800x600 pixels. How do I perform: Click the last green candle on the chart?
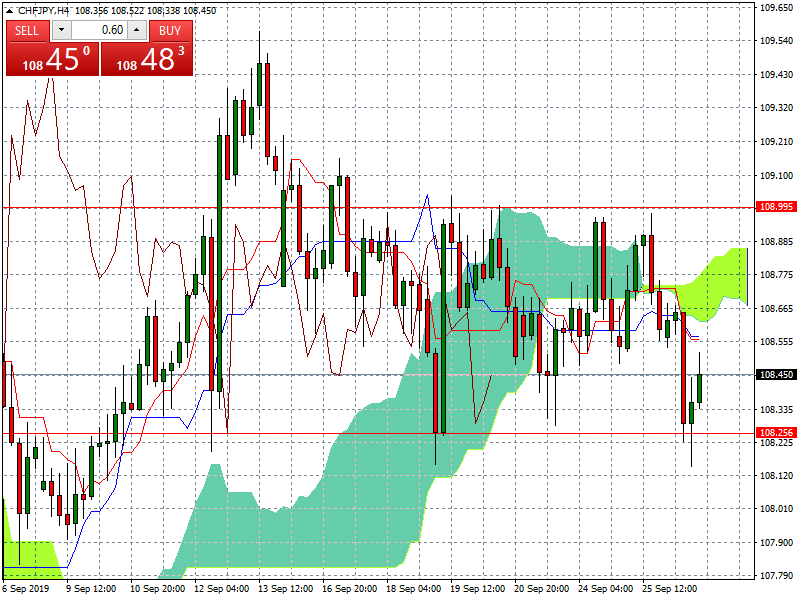[700, 388]
